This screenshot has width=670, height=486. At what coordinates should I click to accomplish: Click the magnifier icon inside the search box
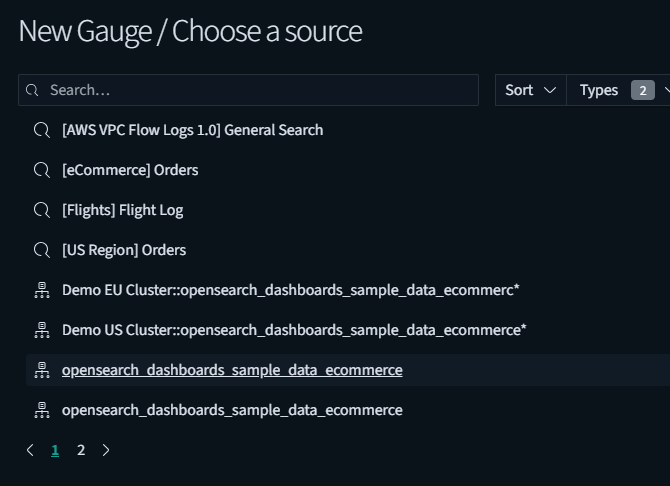[33, 90]
